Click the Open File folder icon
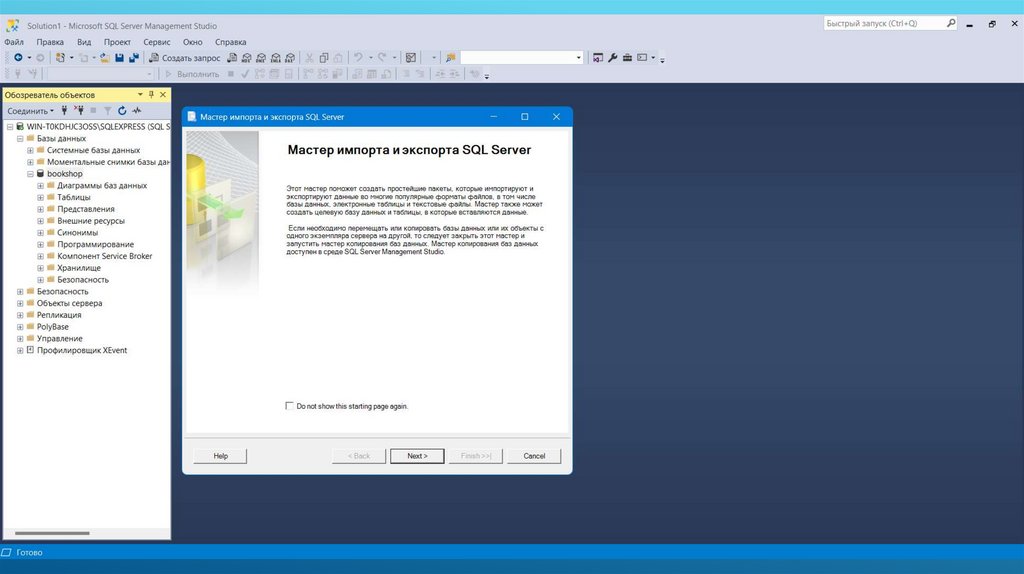This screenshot has width=1024, height=574. [x=104, y=57]
